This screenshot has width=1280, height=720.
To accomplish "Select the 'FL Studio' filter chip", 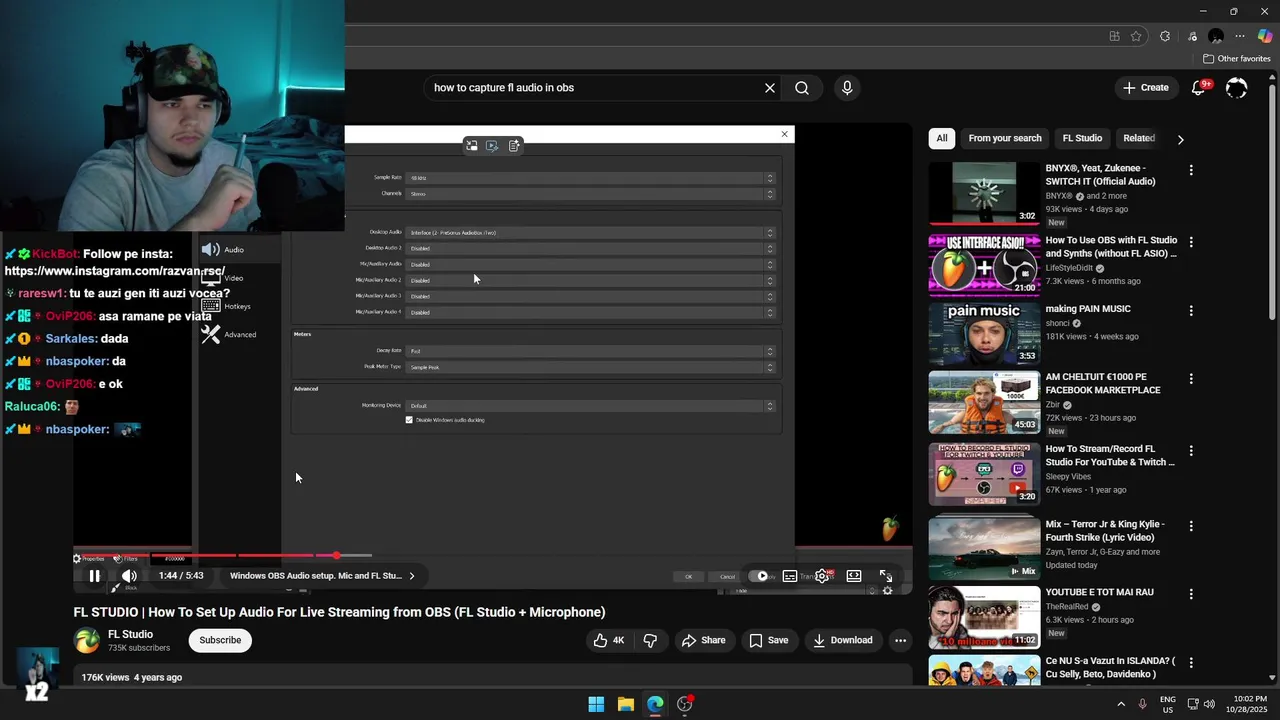I will [1082, 138].
